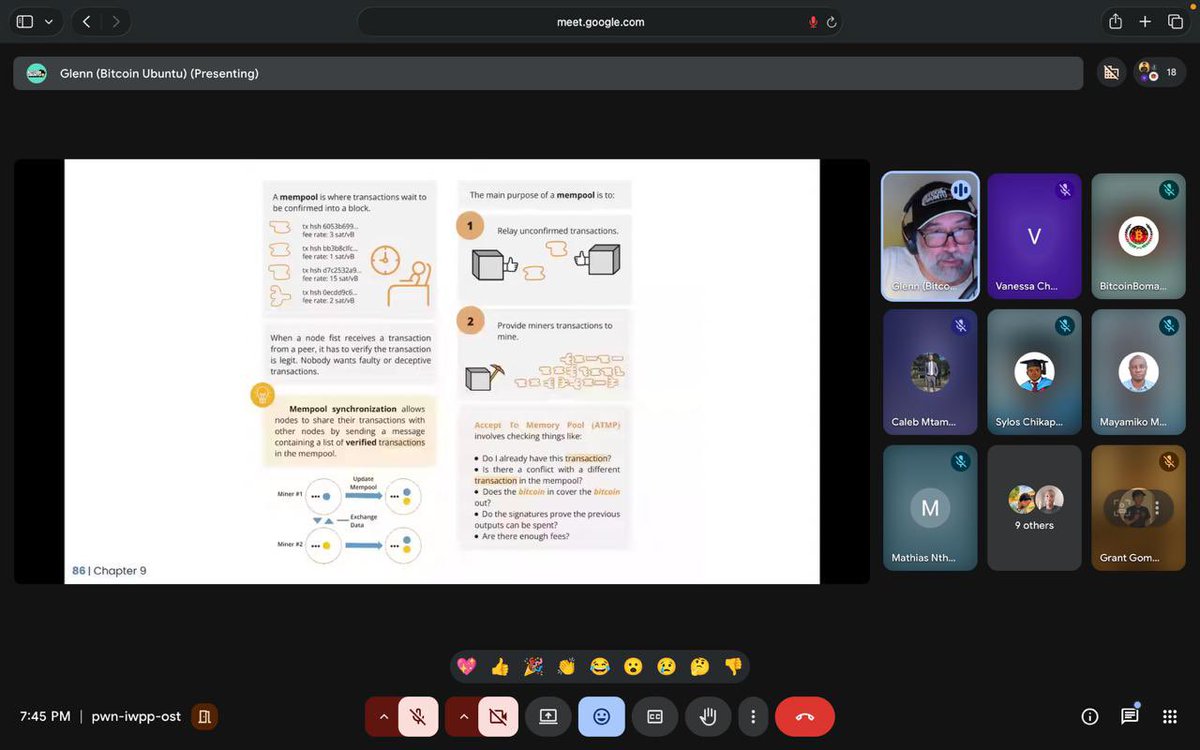Open sidebar tab group dropdown arrow

point(49,21)
